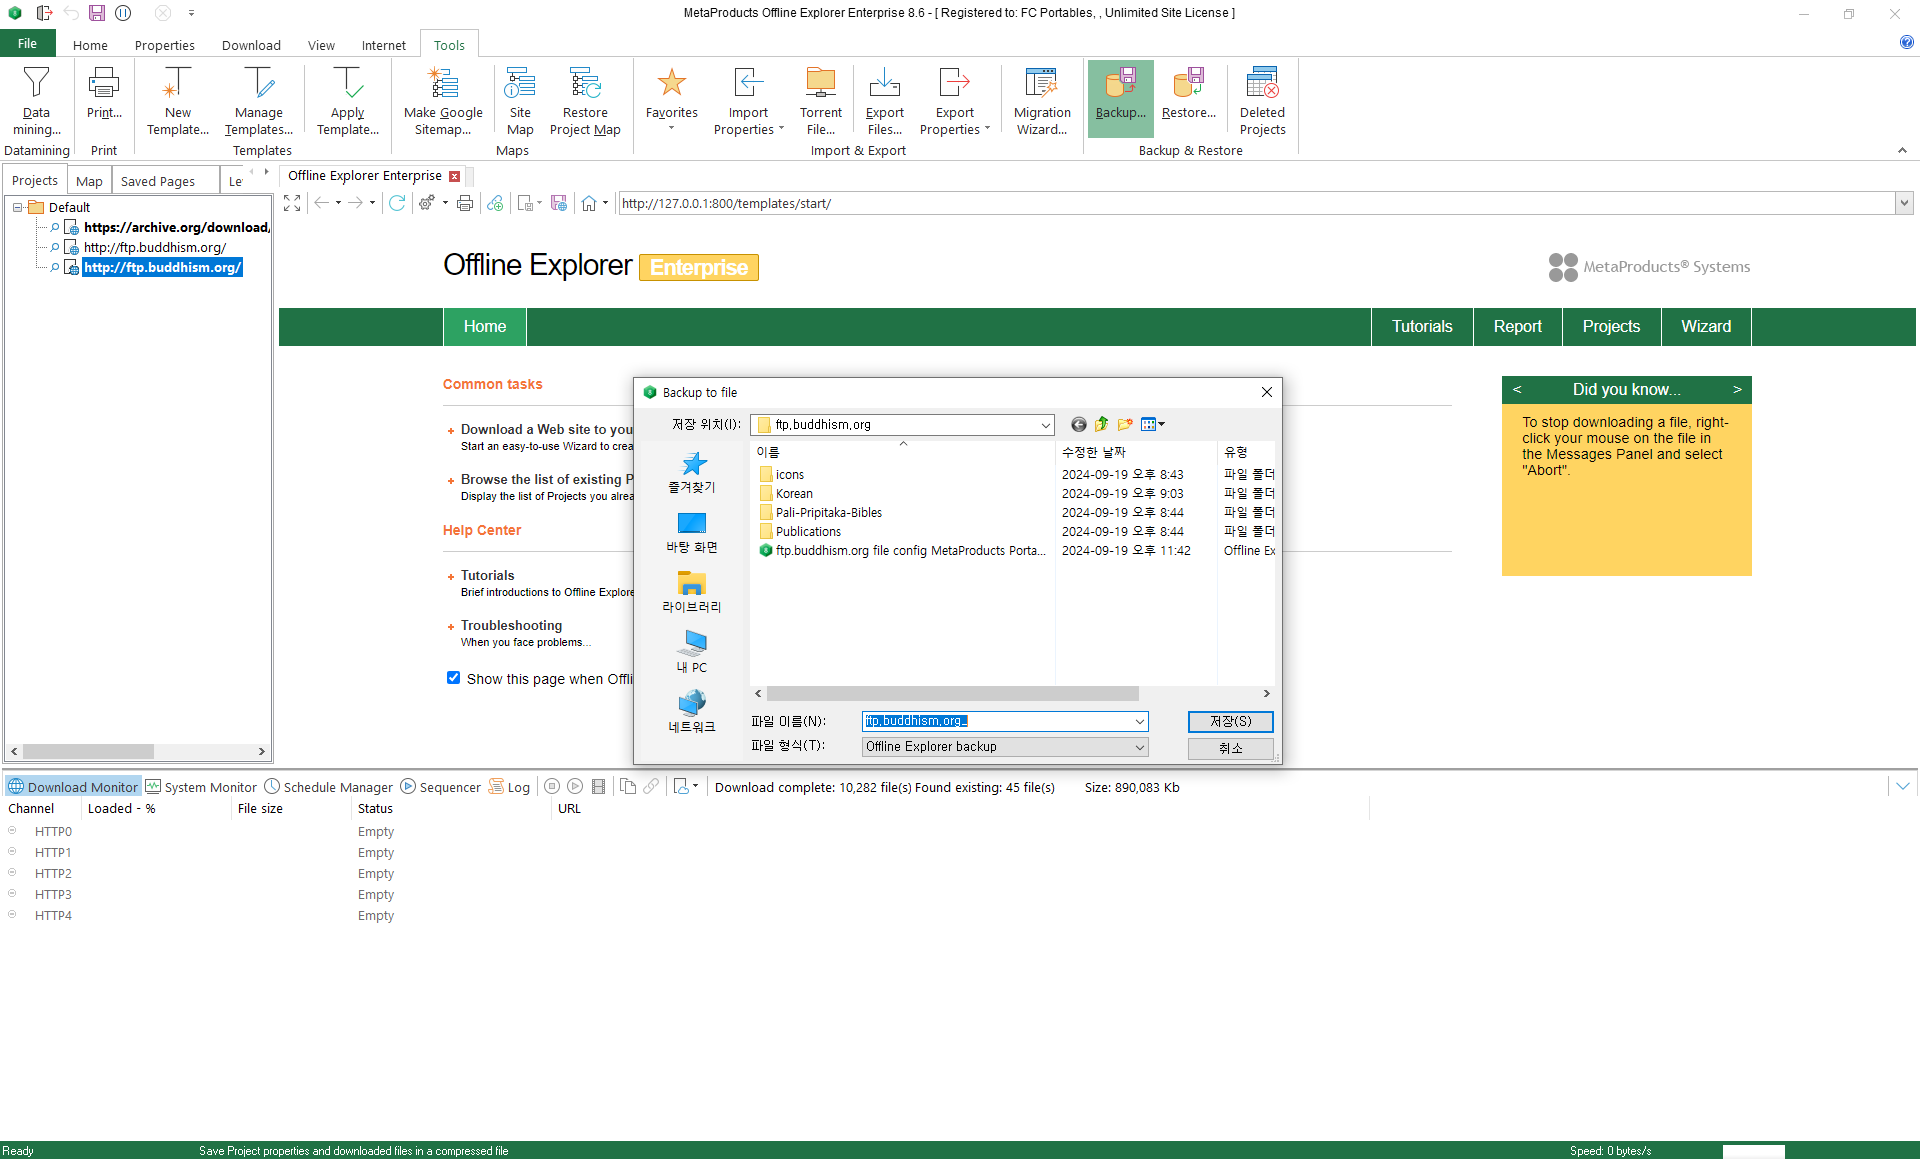Uncheck Show this page checkbox
This screenshot has height=1159, width=1920.
(454, 678)
